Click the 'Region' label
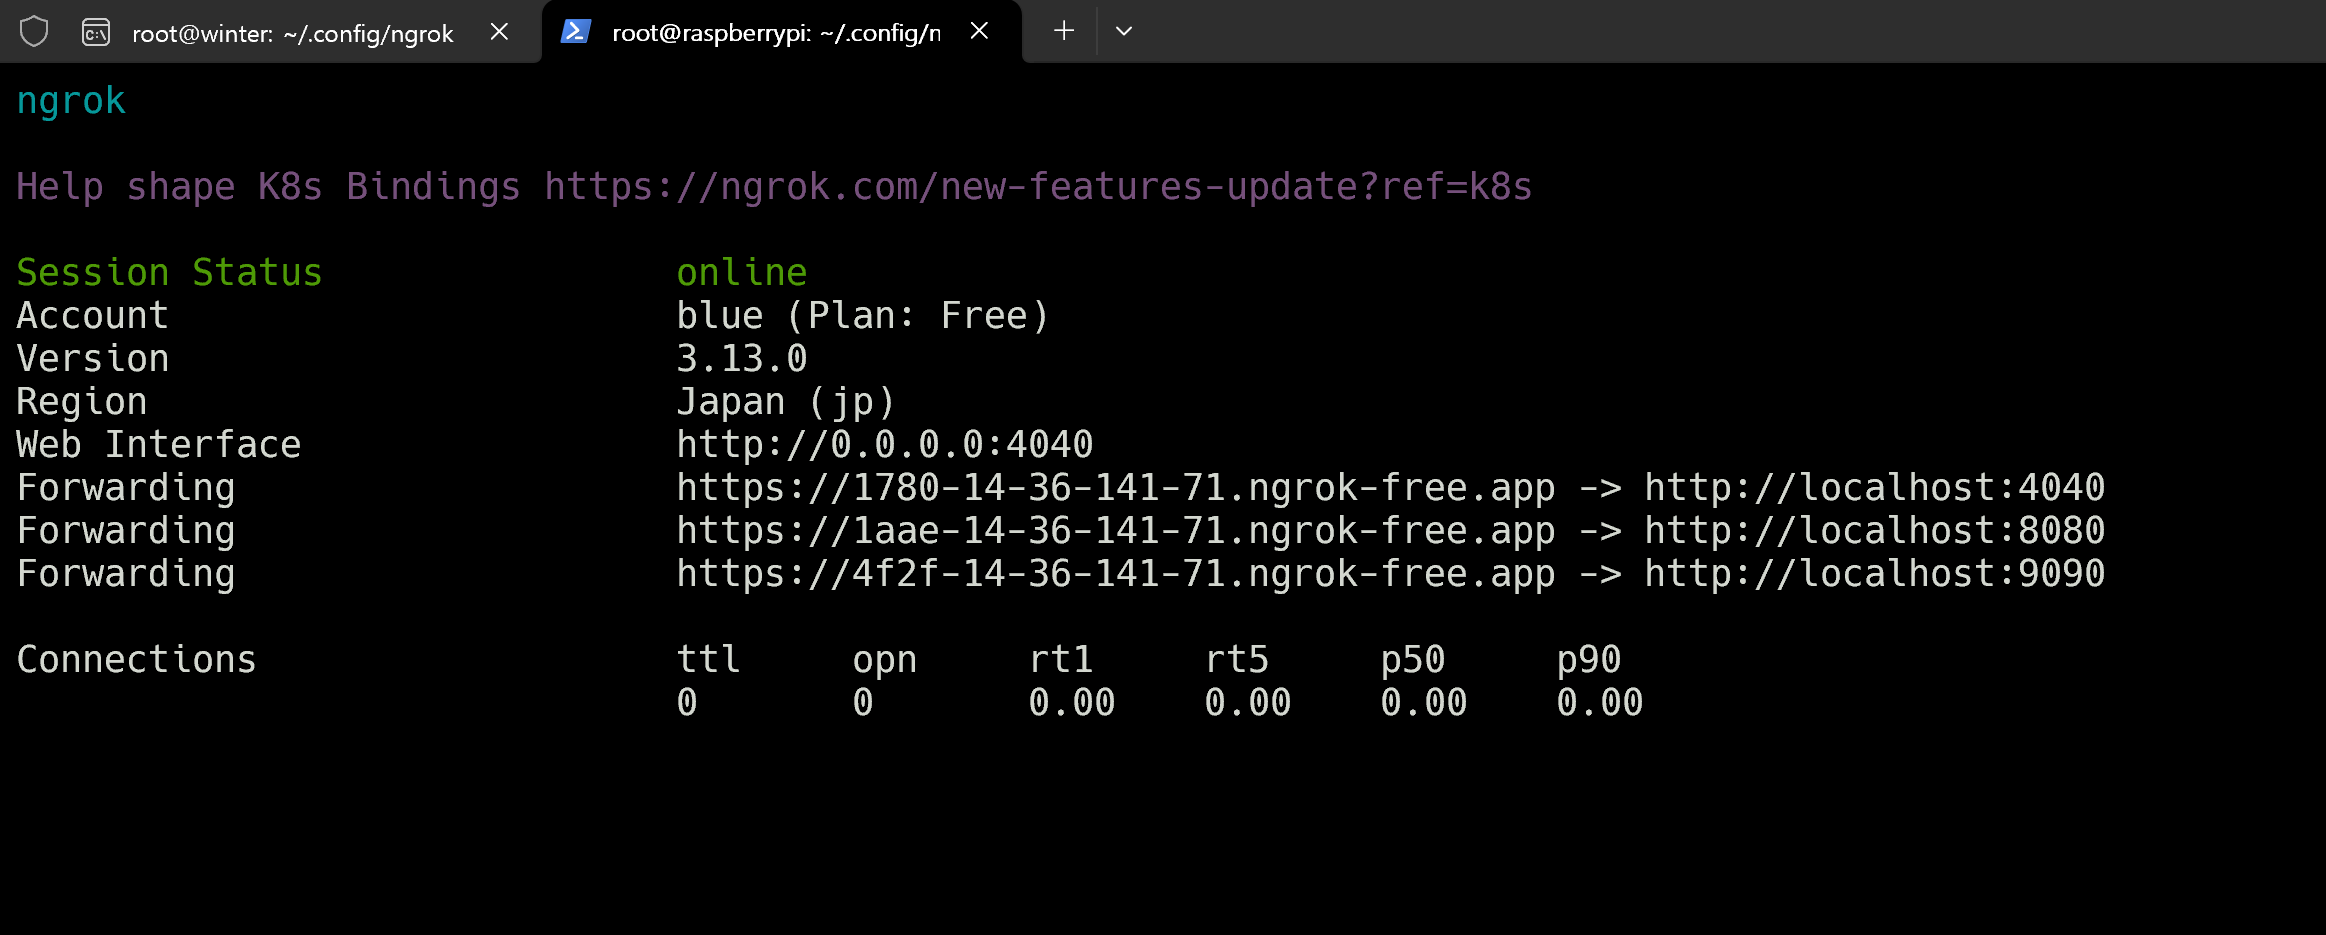Viewport: 2326px width, 935px height. point(81,401)
